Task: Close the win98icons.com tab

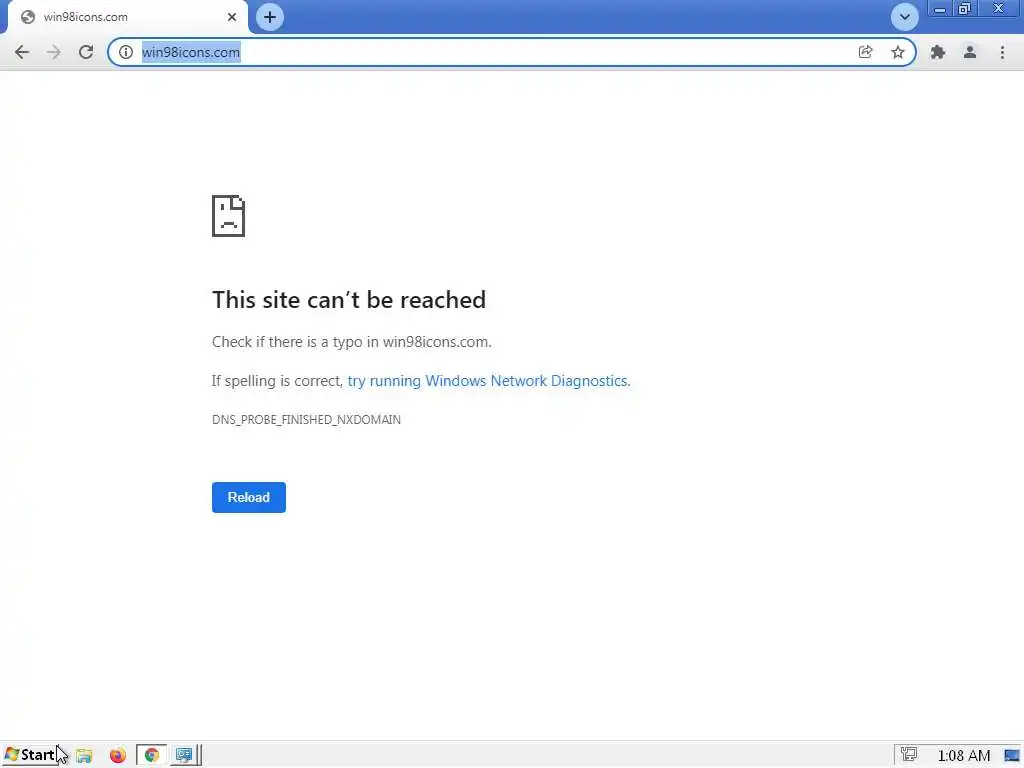Action: (x=232, y=17)
